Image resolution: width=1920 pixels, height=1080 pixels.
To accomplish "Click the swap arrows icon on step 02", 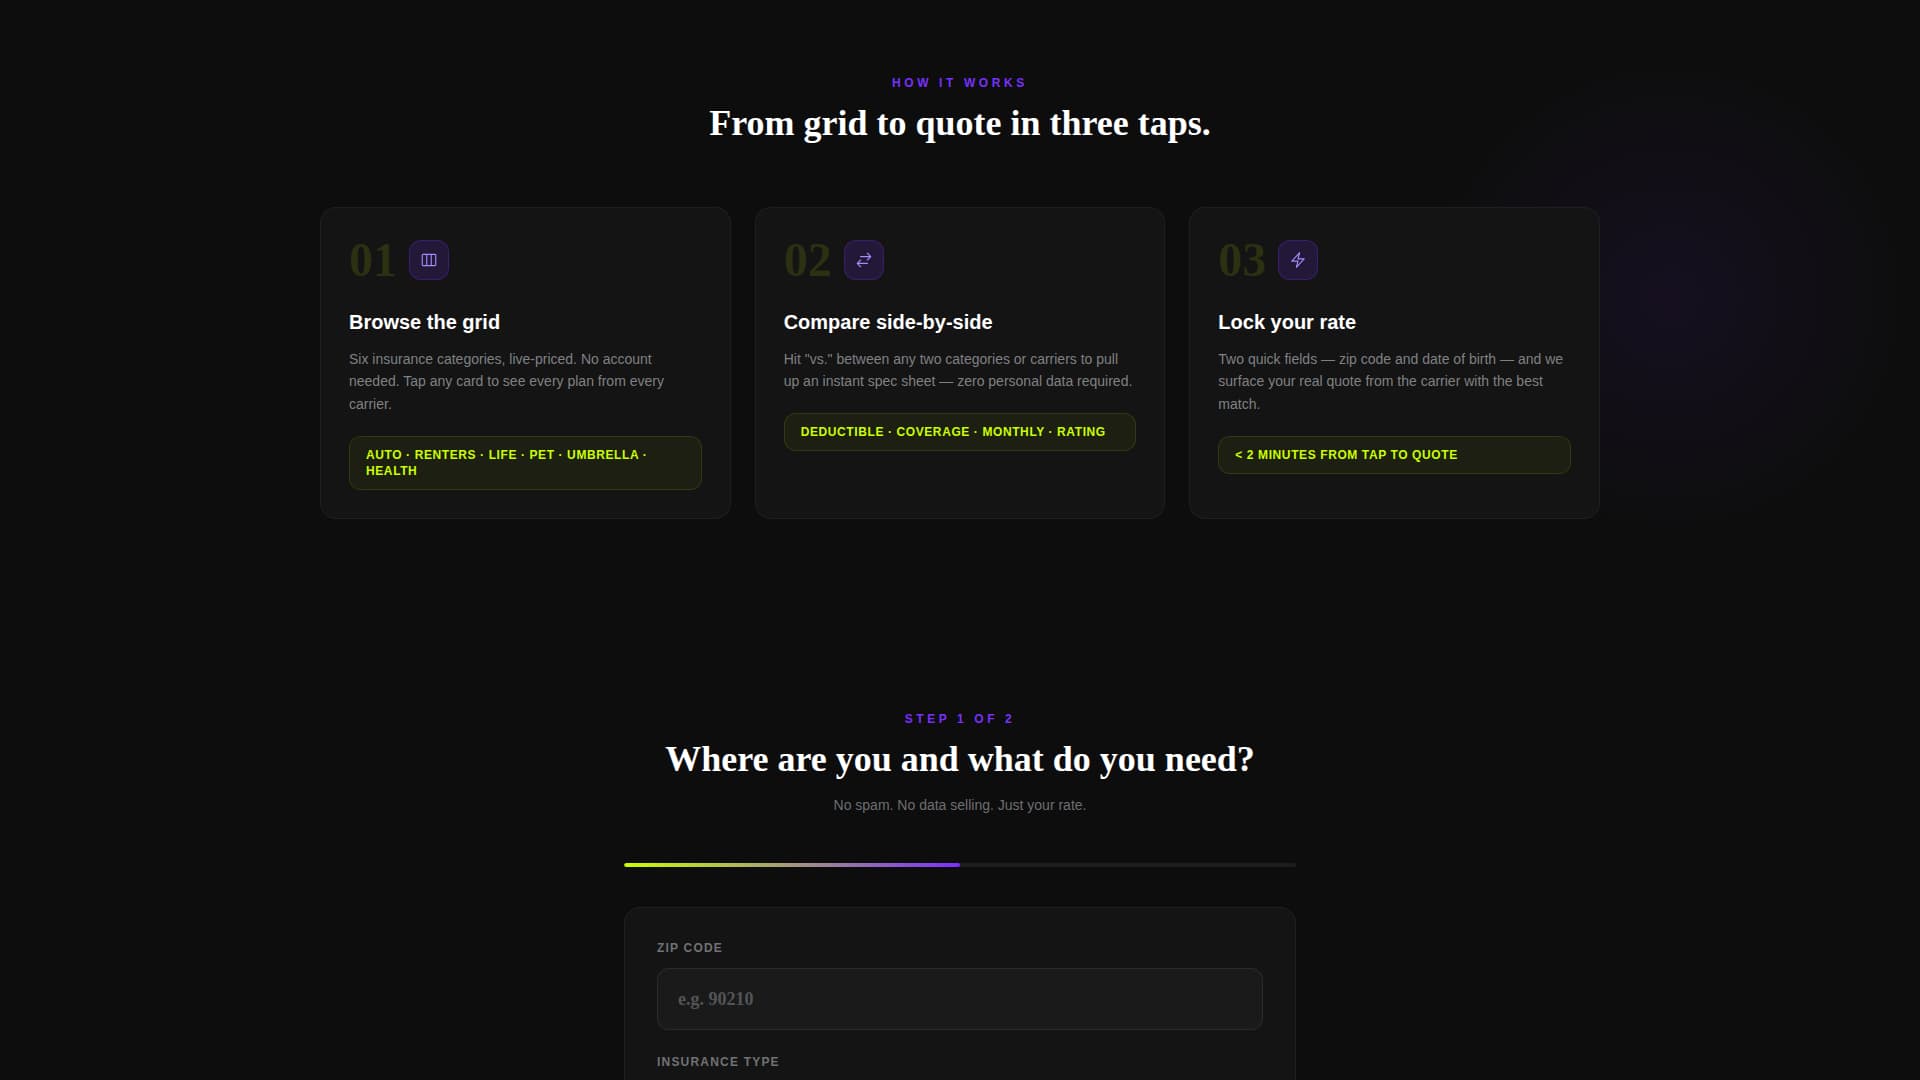I will tap(864, 259).
